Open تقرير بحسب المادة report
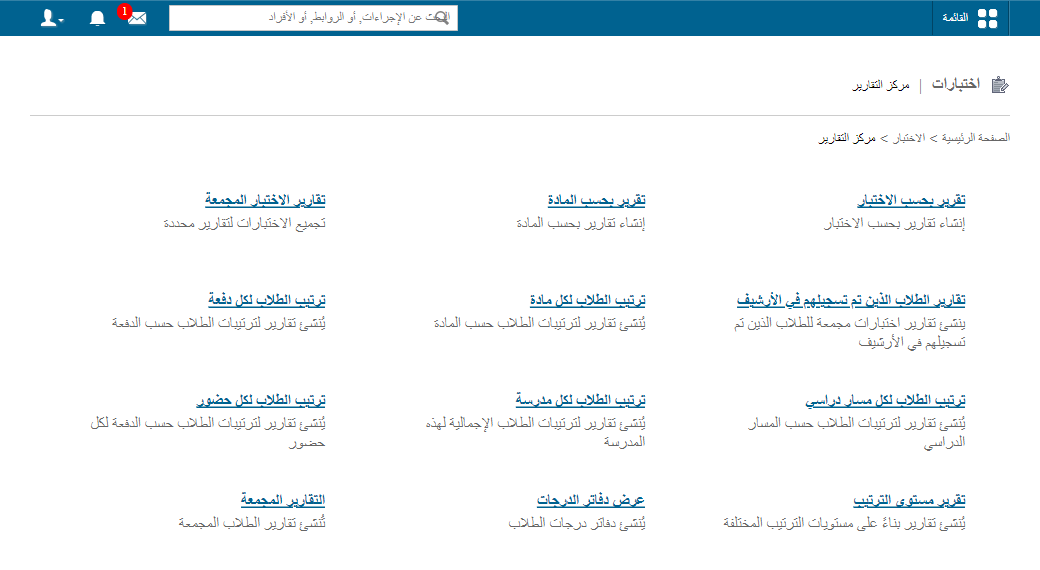 (x=596, y=200)
